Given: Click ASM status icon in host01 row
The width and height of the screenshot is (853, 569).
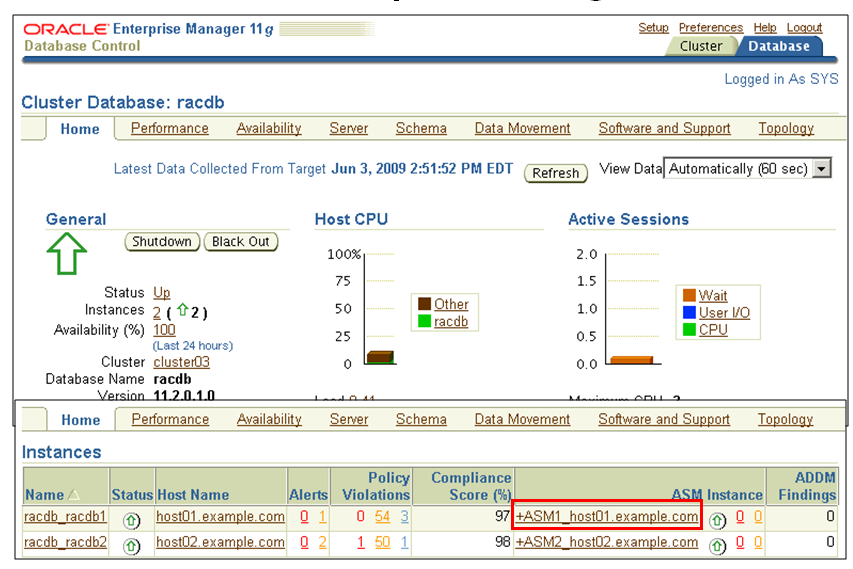Looking at the screenshot, I should tap(717, 521).
